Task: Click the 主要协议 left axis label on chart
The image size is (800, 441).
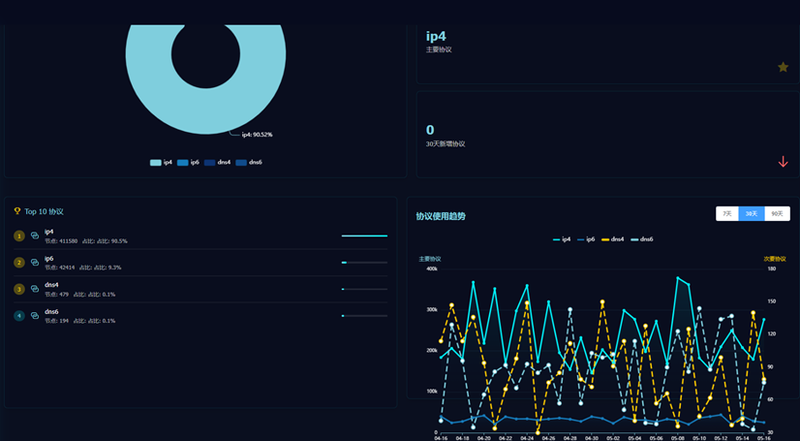Action: click(430, 259)
